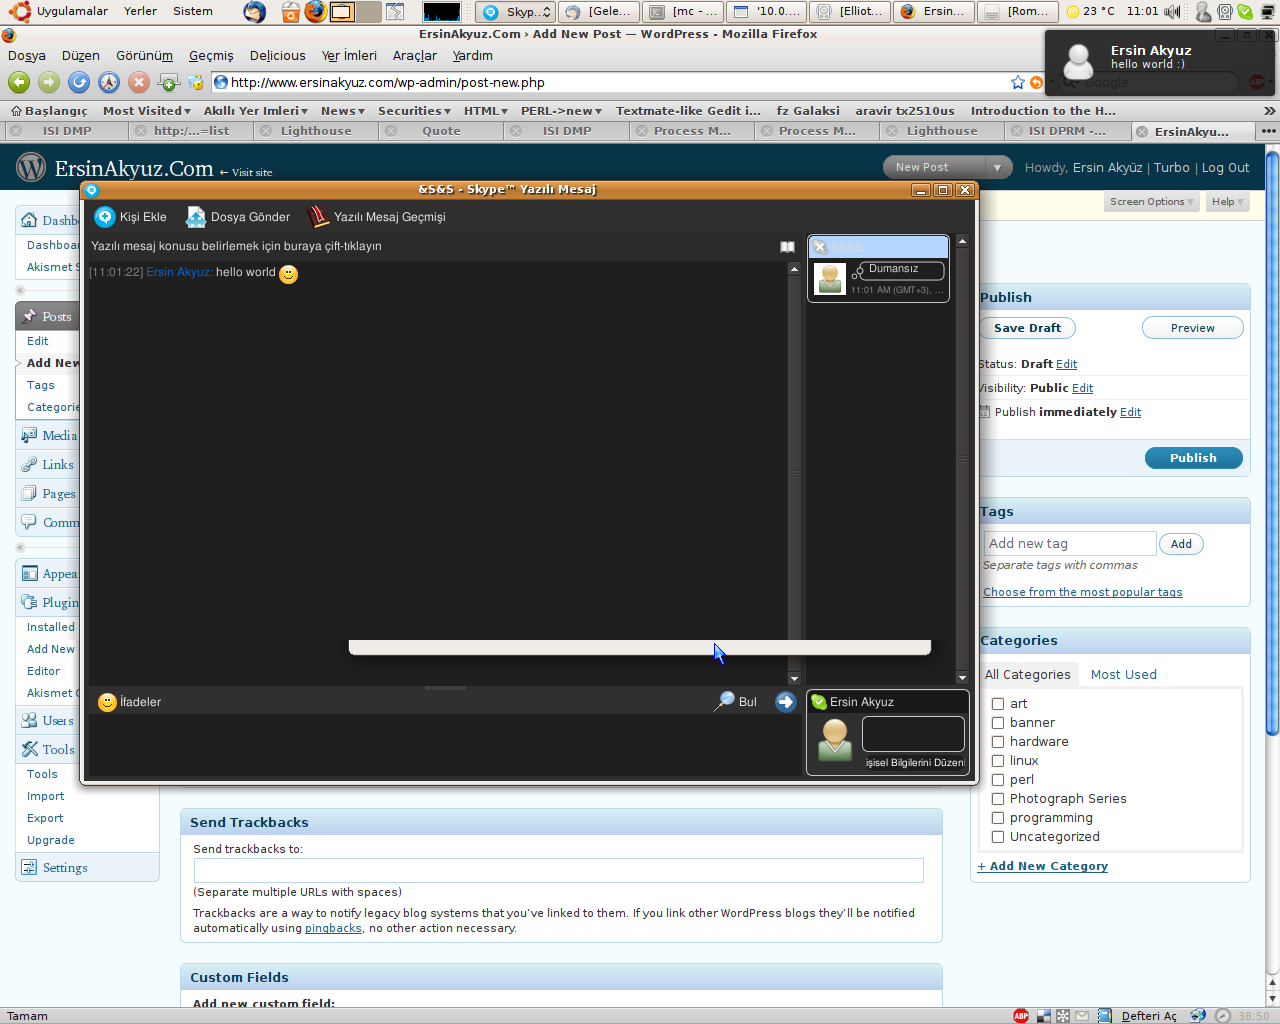
Task: Expand the Help dropdown
Action: (1227, 202)
